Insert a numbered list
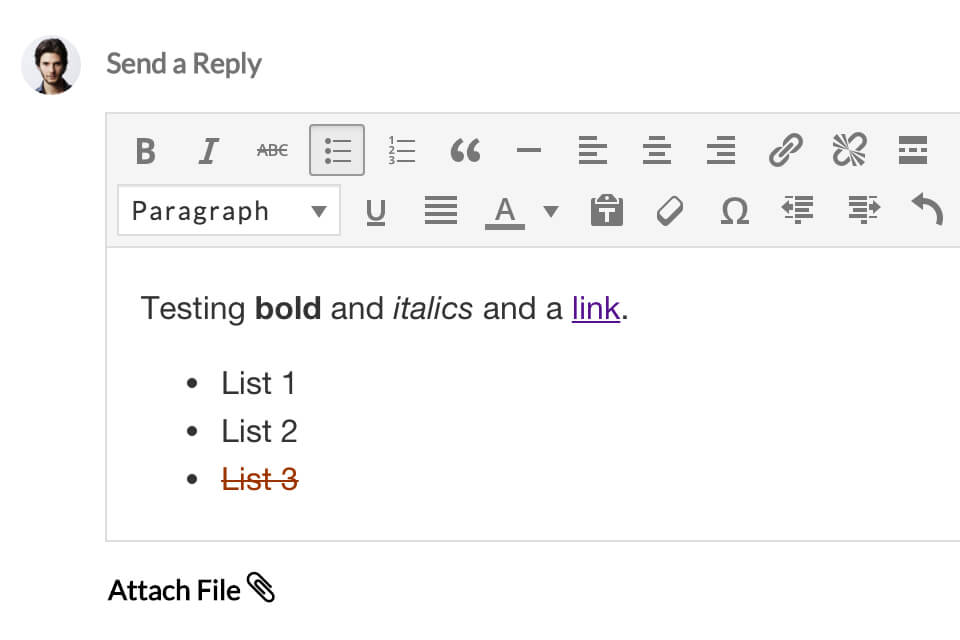 pos(401,151)
